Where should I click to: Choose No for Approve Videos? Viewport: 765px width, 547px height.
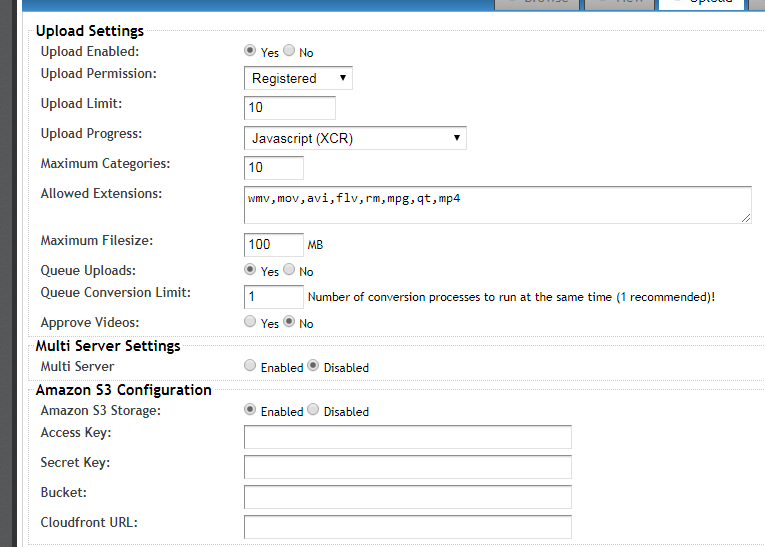(x=289, y=322)
